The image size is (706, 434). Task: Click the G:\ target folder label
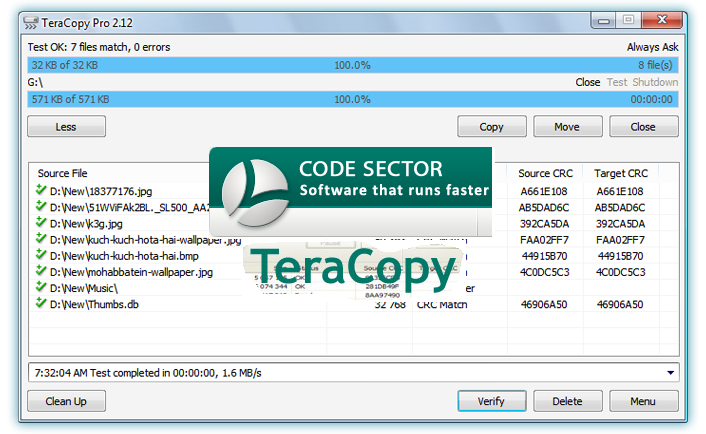(x=35, y=82)
